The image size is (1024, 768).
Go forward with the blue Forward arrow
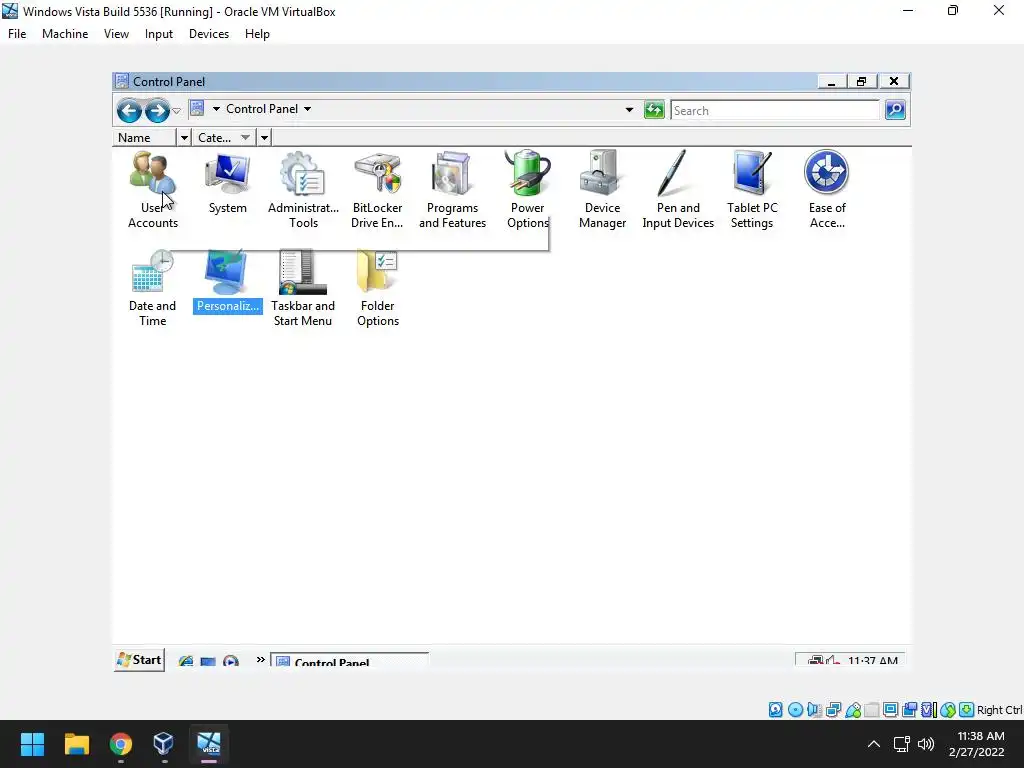coord(157,110)
